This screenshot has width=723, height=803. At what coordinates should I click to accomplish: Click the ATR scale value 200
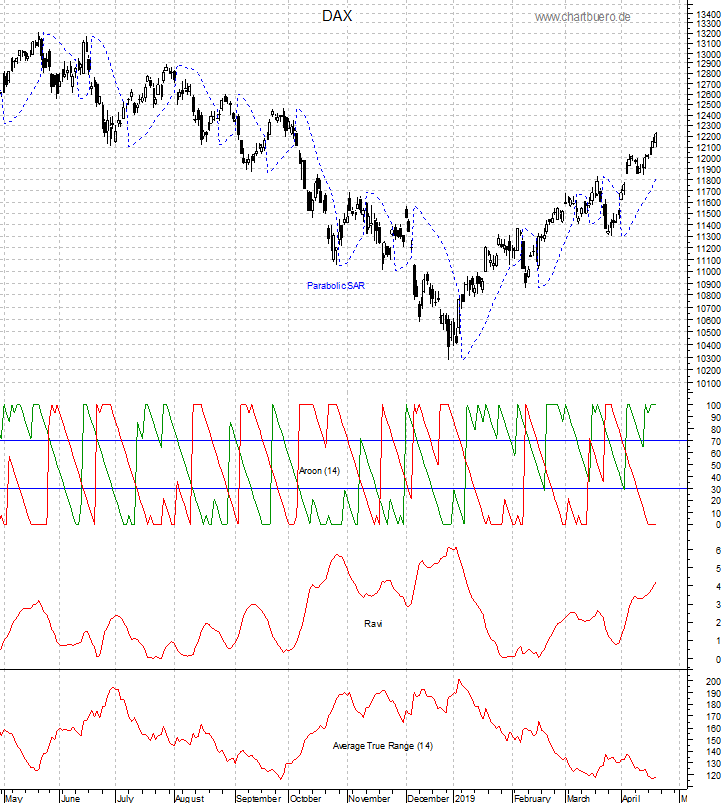(713, 682)
